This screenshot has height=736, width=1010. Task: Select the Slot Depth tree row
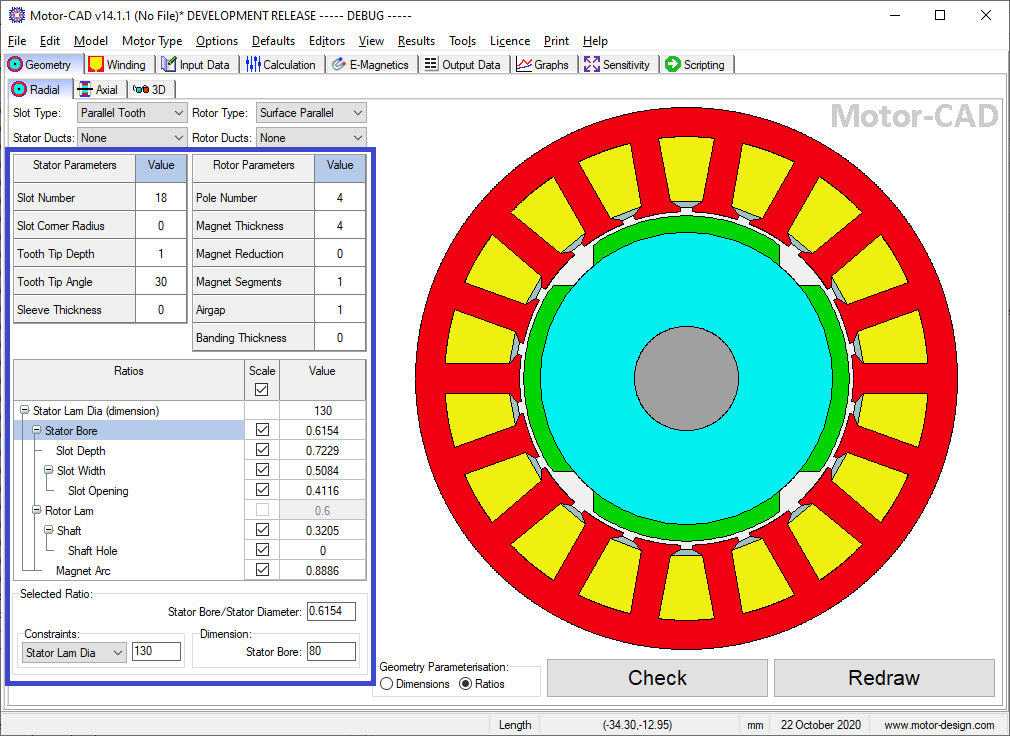pos(129,450)
